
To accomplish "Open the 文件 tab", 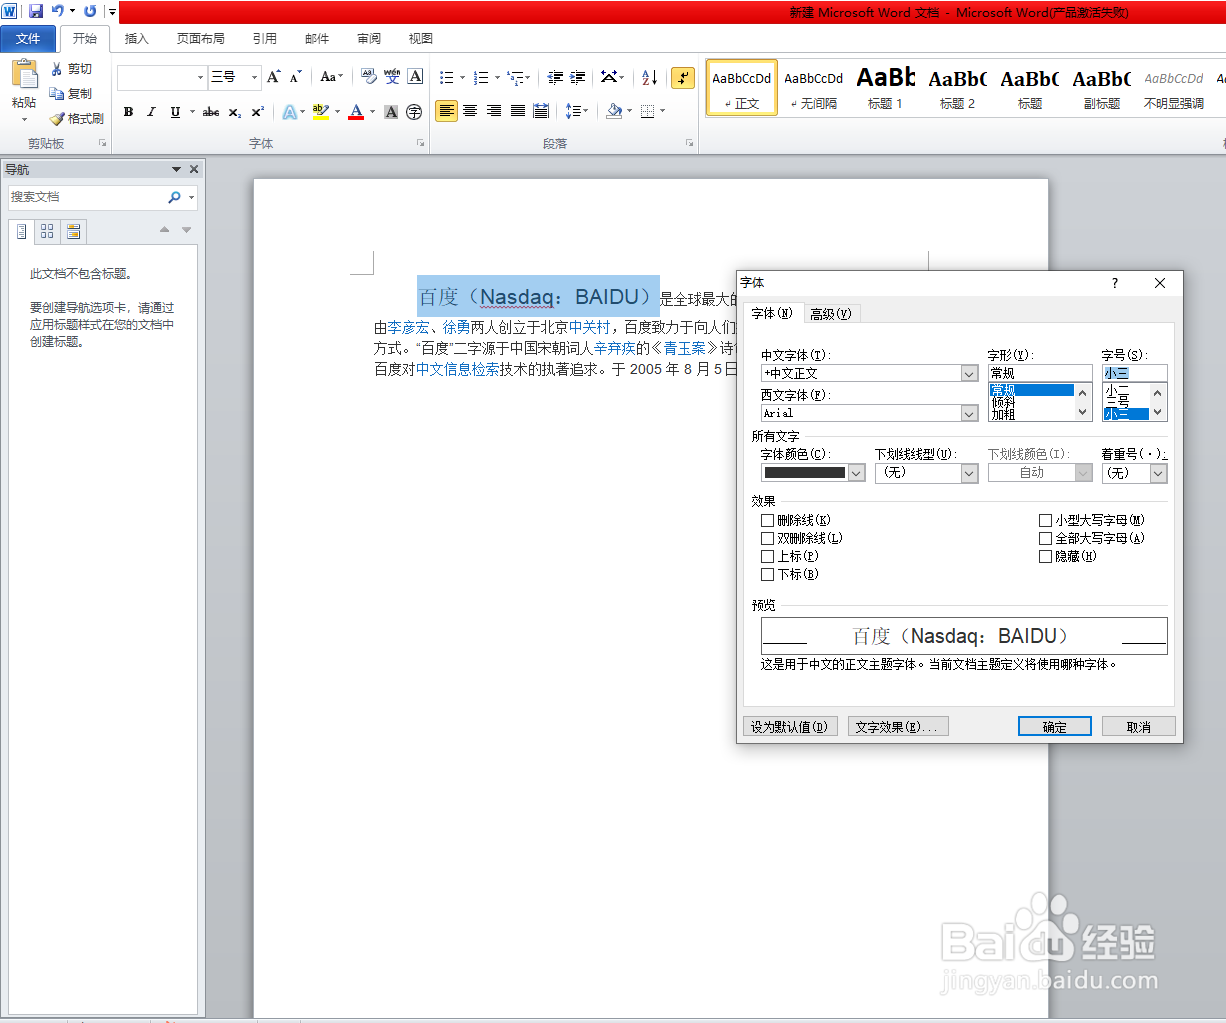I will pyautogui.click(x=29, y=38).
